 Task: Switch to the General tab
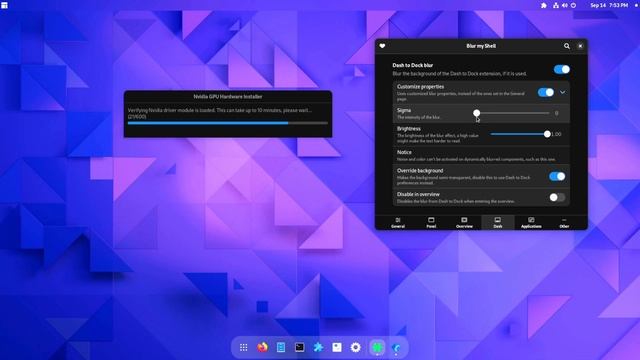point(398,223)
